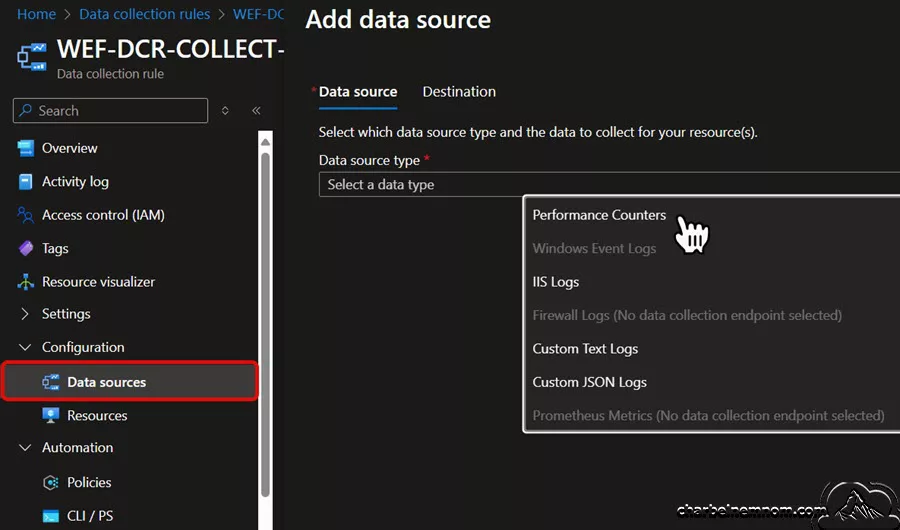This screenshot has height=530, width=900.
Task: Click the Activity log icon
Action: pyautogui.click(x=25, y=181)
